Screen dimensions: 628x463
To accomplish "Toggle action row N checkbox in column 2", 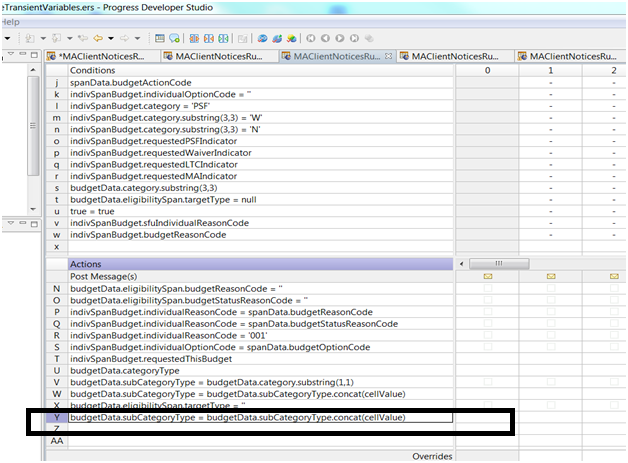I will click(614, 288).
